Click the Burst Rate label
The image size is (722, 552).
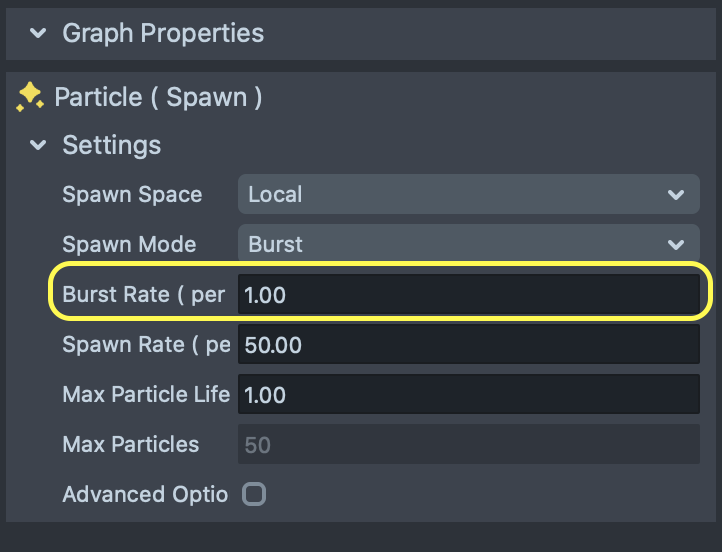point(143,295)
